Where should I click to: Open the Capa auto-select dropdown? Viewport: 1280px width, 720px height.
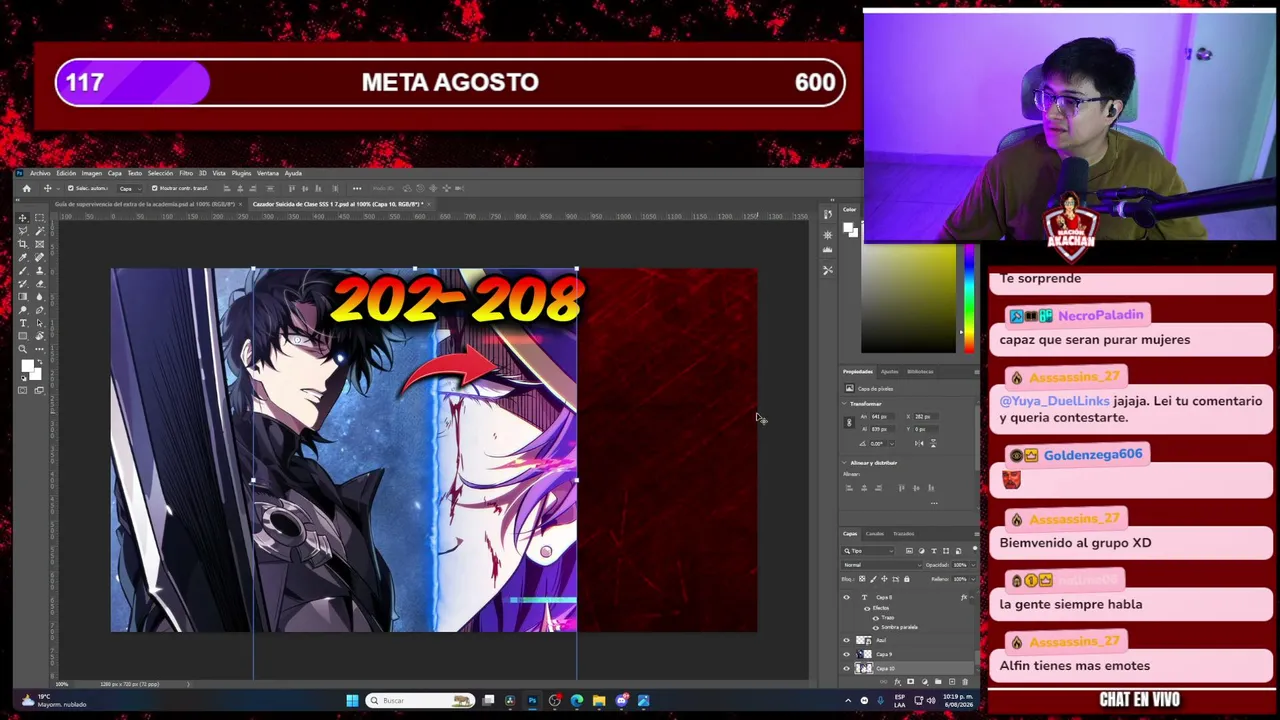(x=129, y=188)
